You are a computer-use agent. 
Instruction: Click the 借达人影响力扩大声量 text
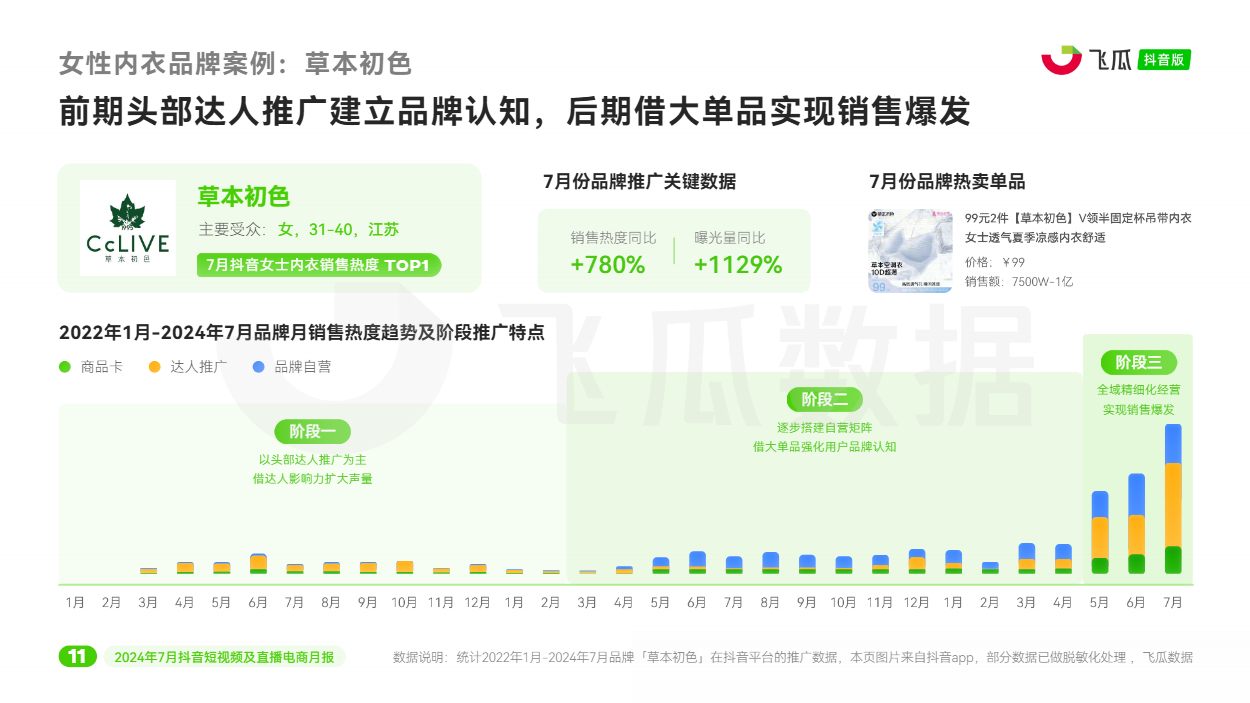coord(313,479)
